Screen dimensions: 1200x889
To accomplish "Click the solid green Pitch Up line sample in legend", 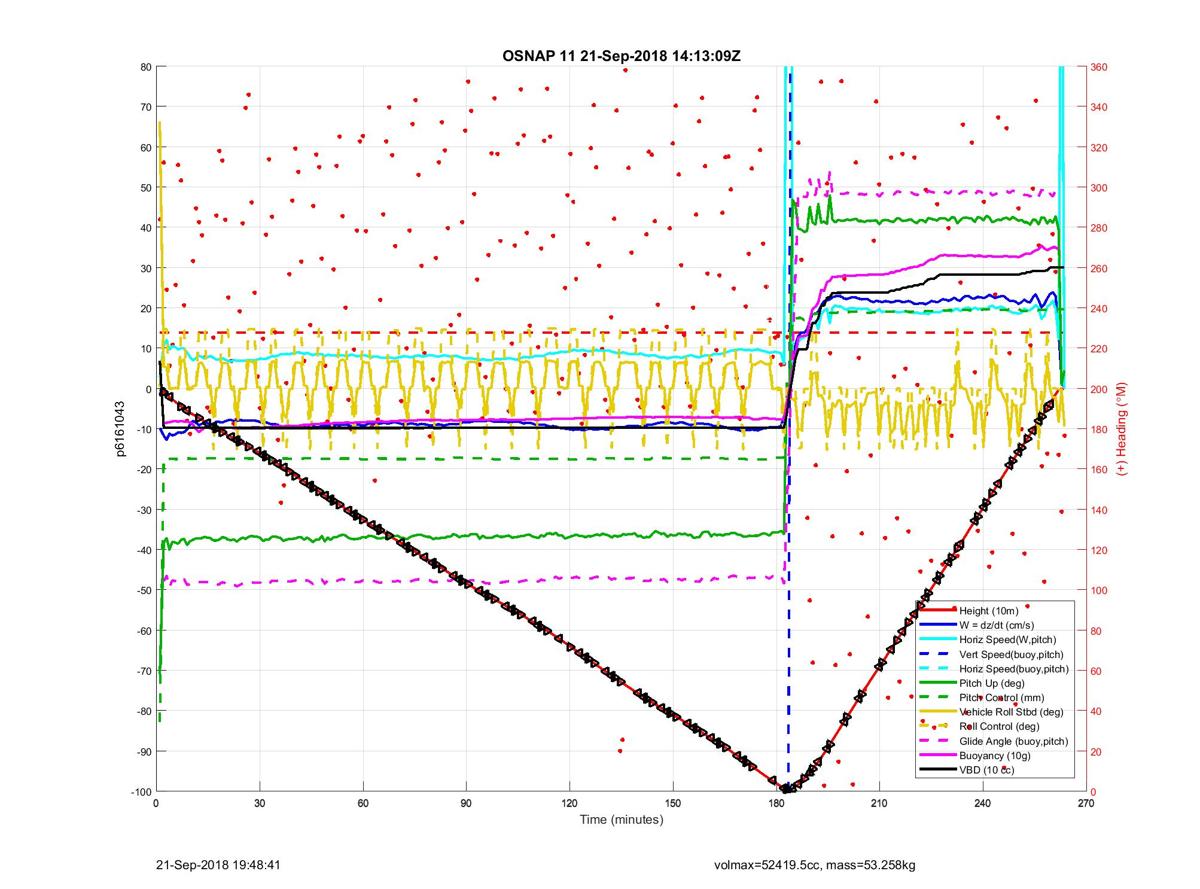I will click(937, 683).
